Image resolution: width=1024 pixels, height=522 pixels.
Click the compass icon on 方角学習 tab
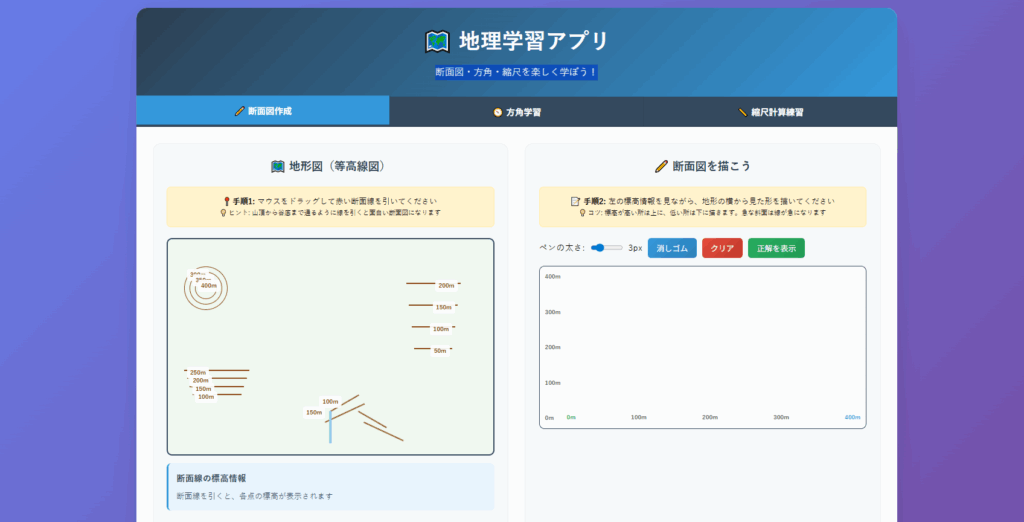[x=497, y=112]
